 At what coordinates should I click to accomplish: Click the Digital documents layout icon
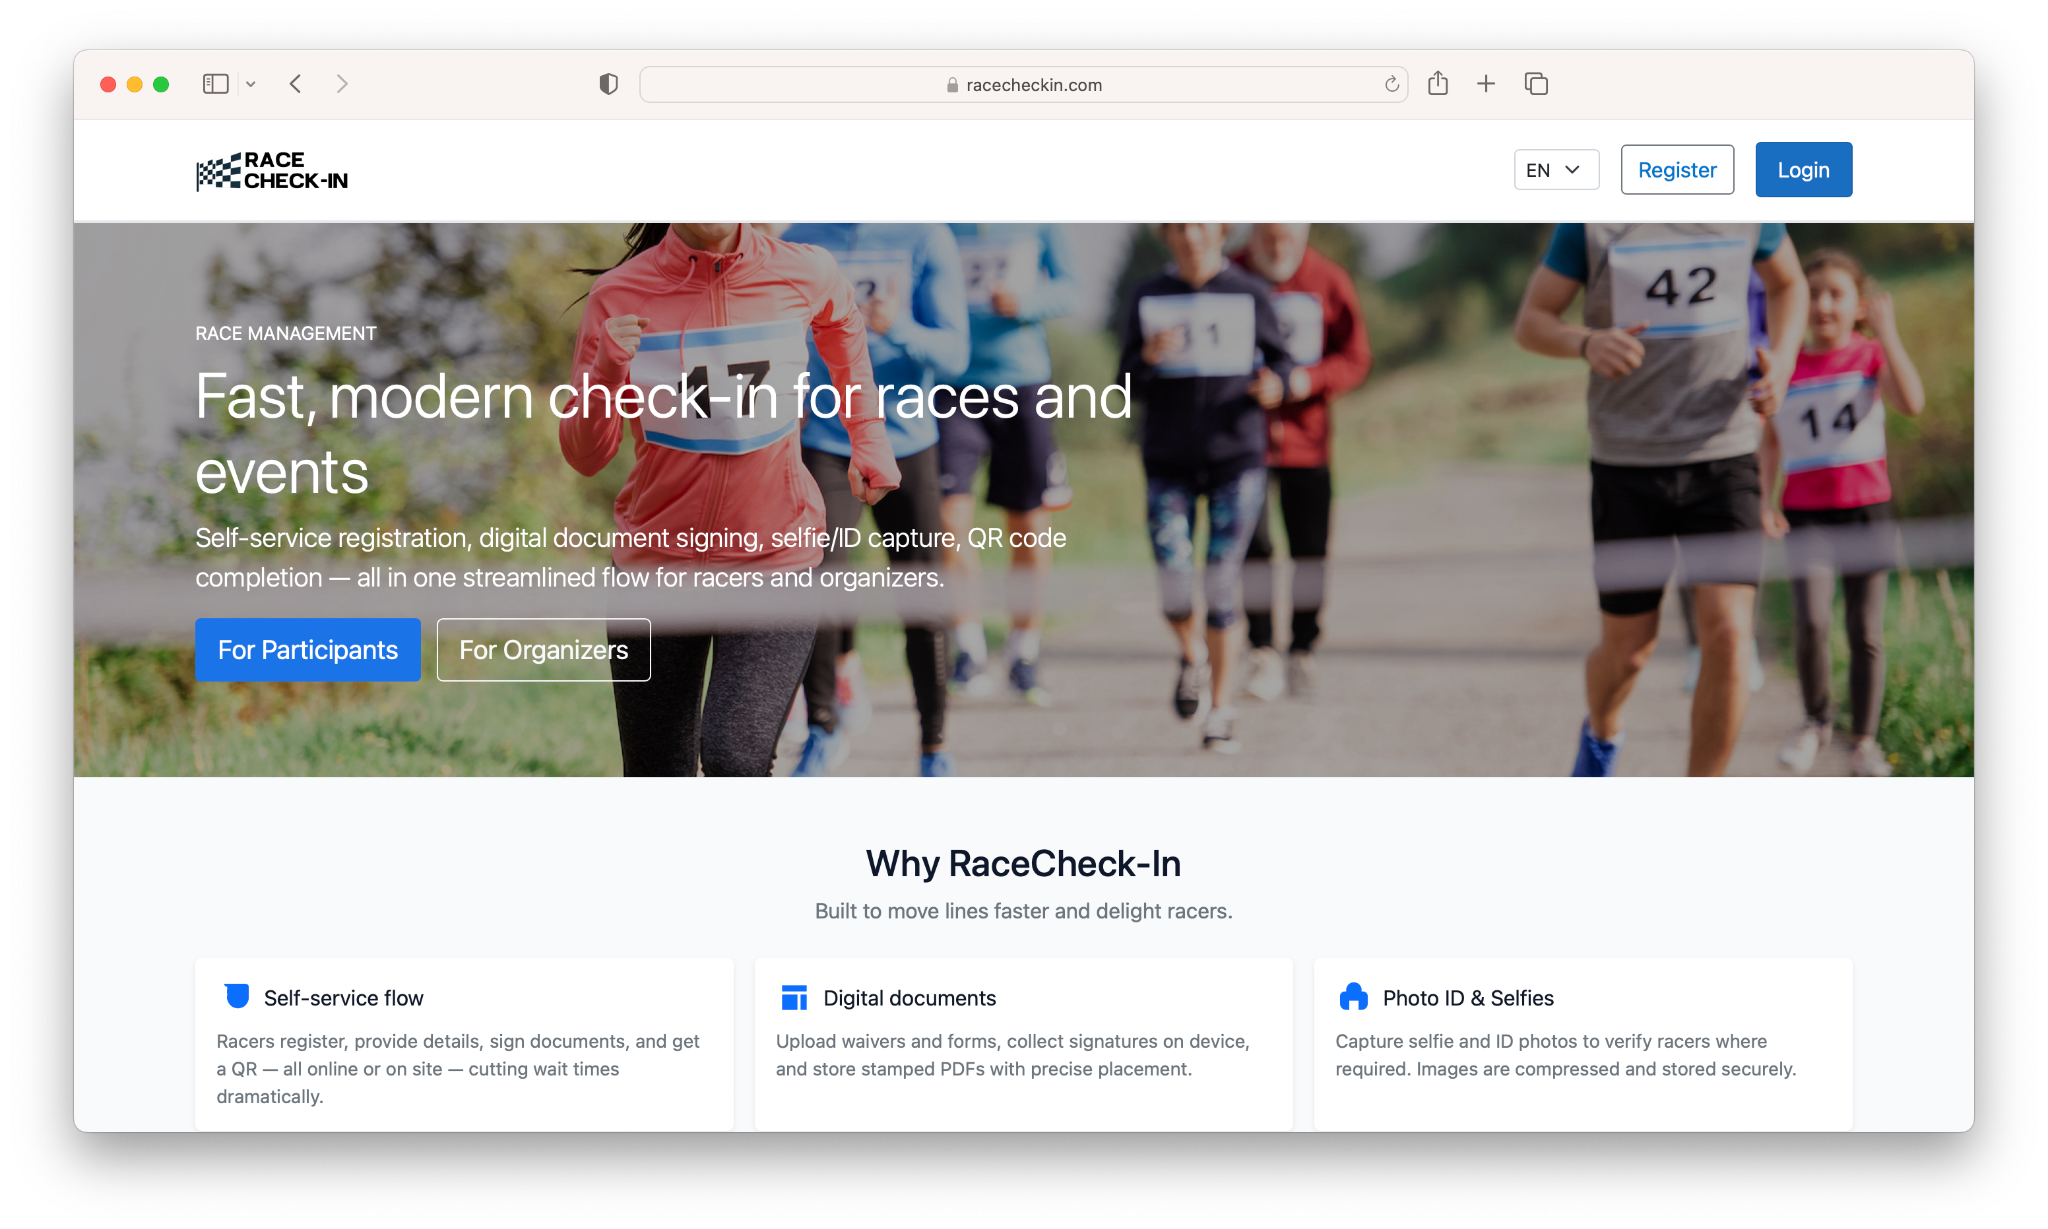tap(795, 997)
